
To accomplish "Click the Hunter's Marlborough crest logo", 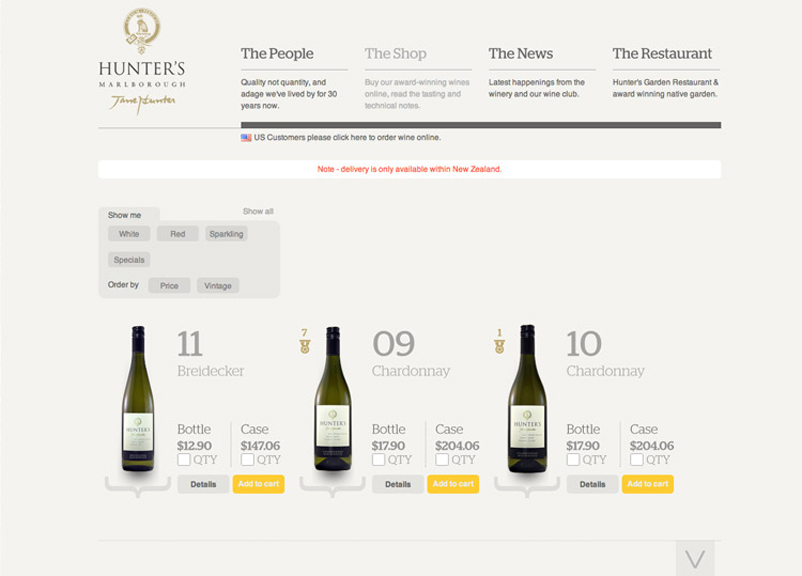I will pos(141,31).
